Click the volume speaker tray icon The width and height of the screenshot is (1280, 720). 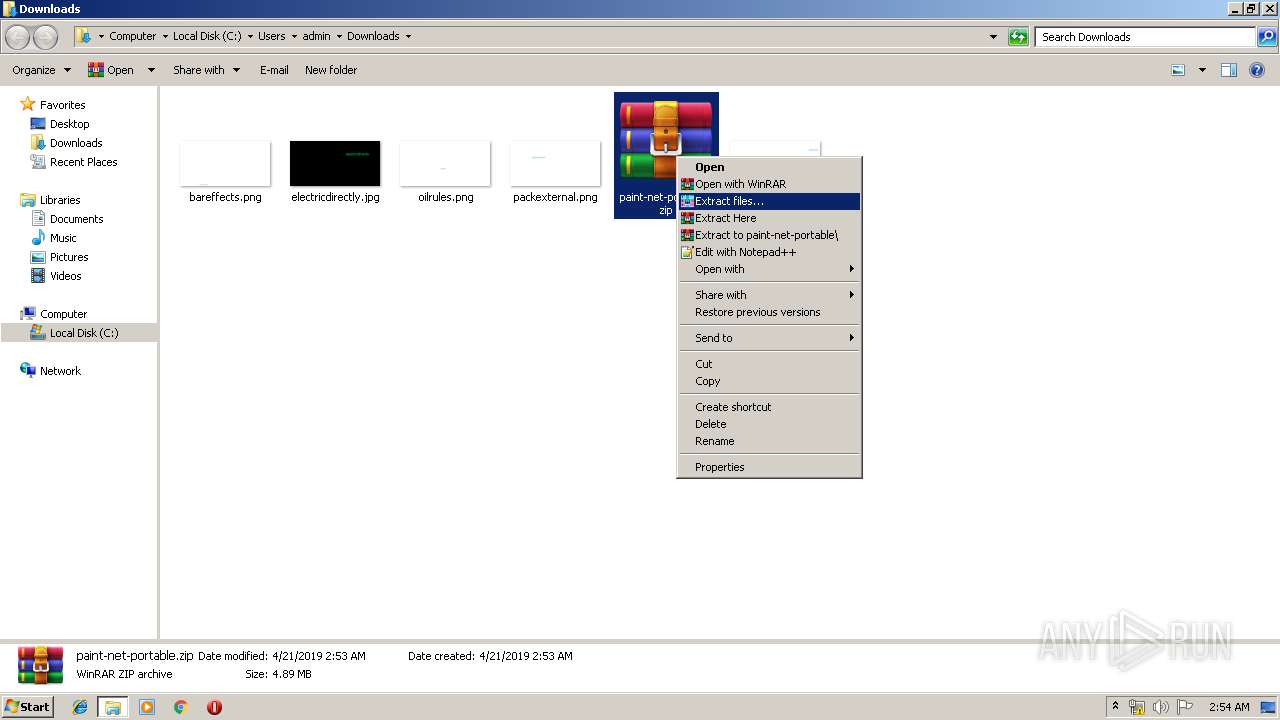coord(1161,707)
